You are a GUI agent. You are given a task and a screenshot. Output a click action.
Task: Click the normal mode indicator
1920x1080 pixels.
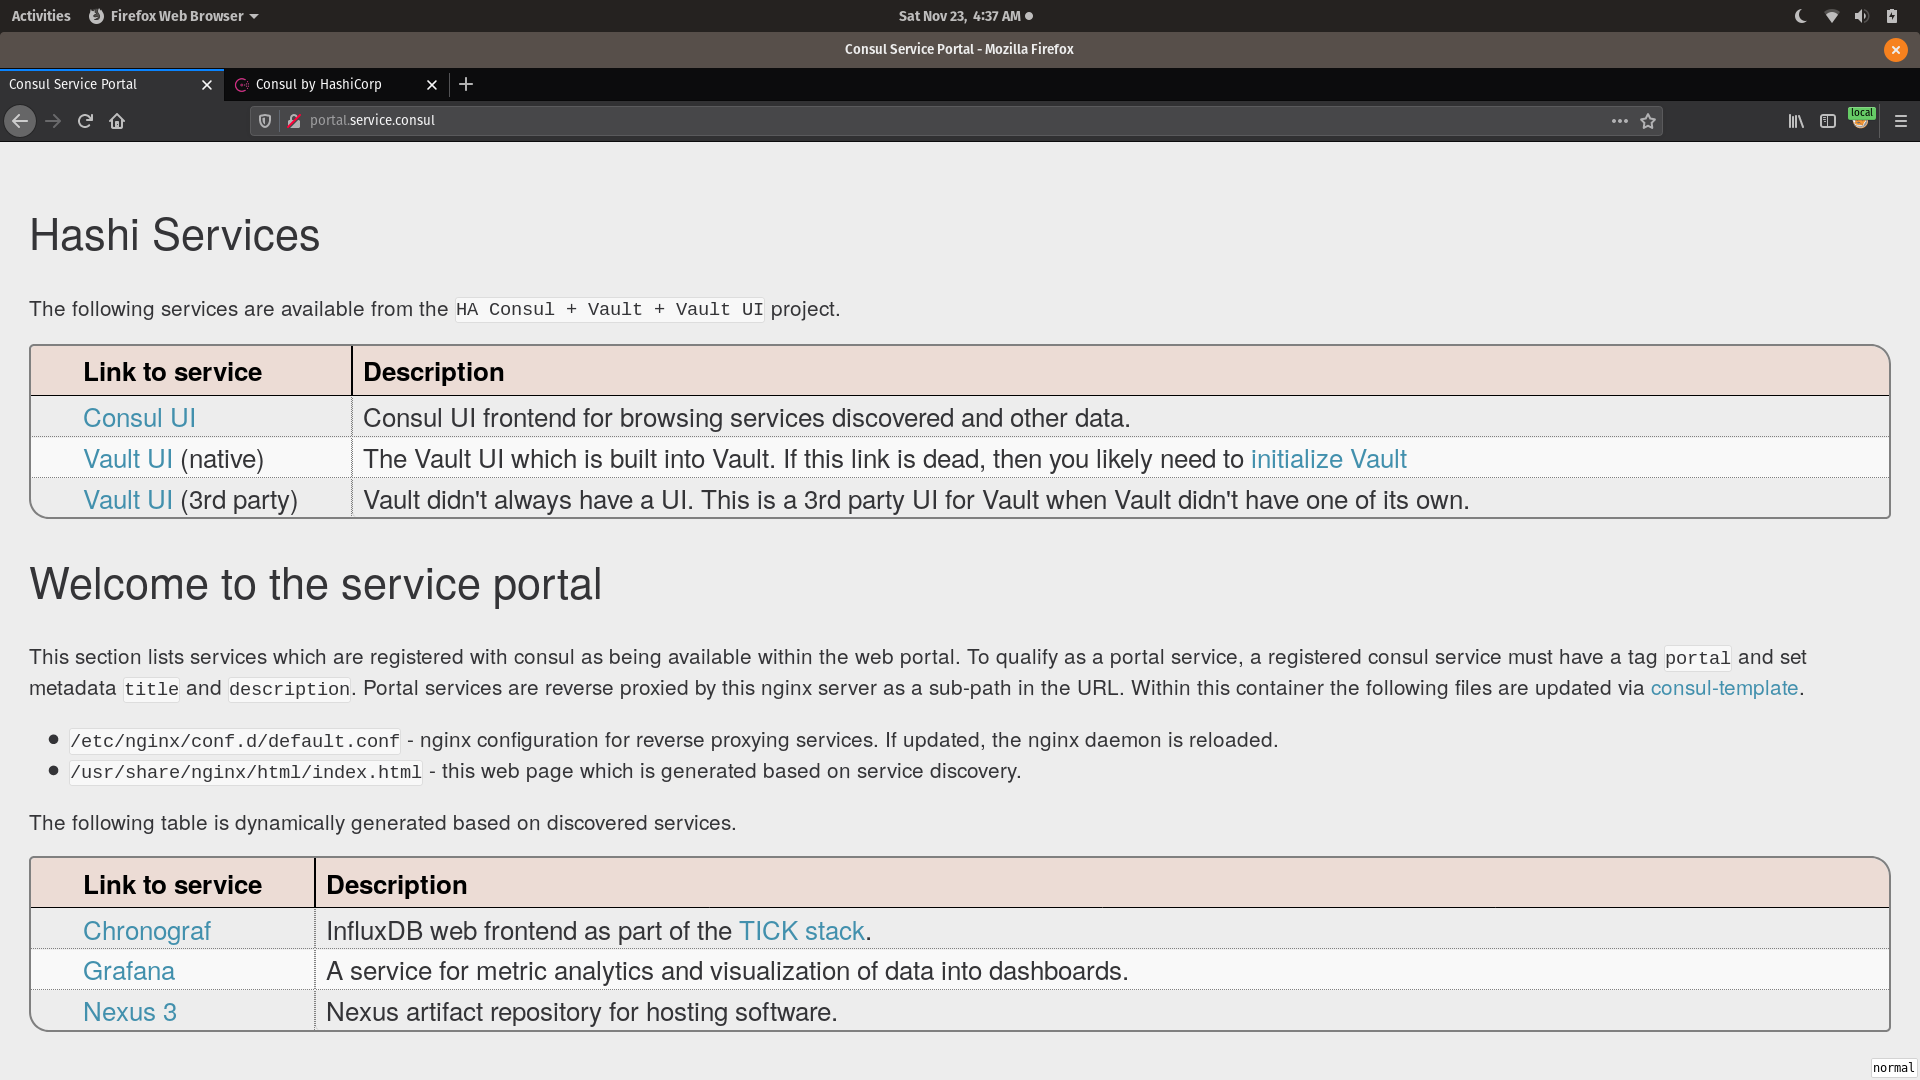click(x=1894, y=1068)
